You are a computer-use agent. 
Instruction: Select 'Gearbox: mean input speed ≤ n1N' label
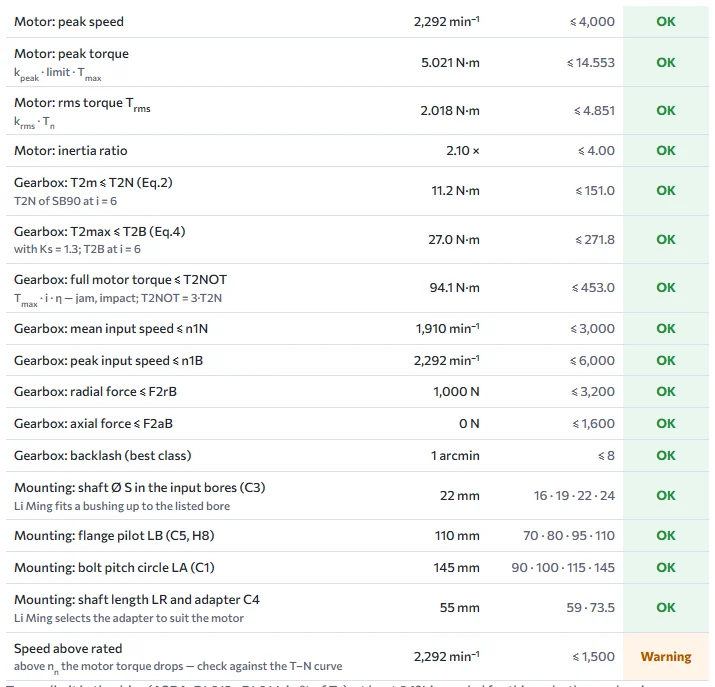pos(111,329)
